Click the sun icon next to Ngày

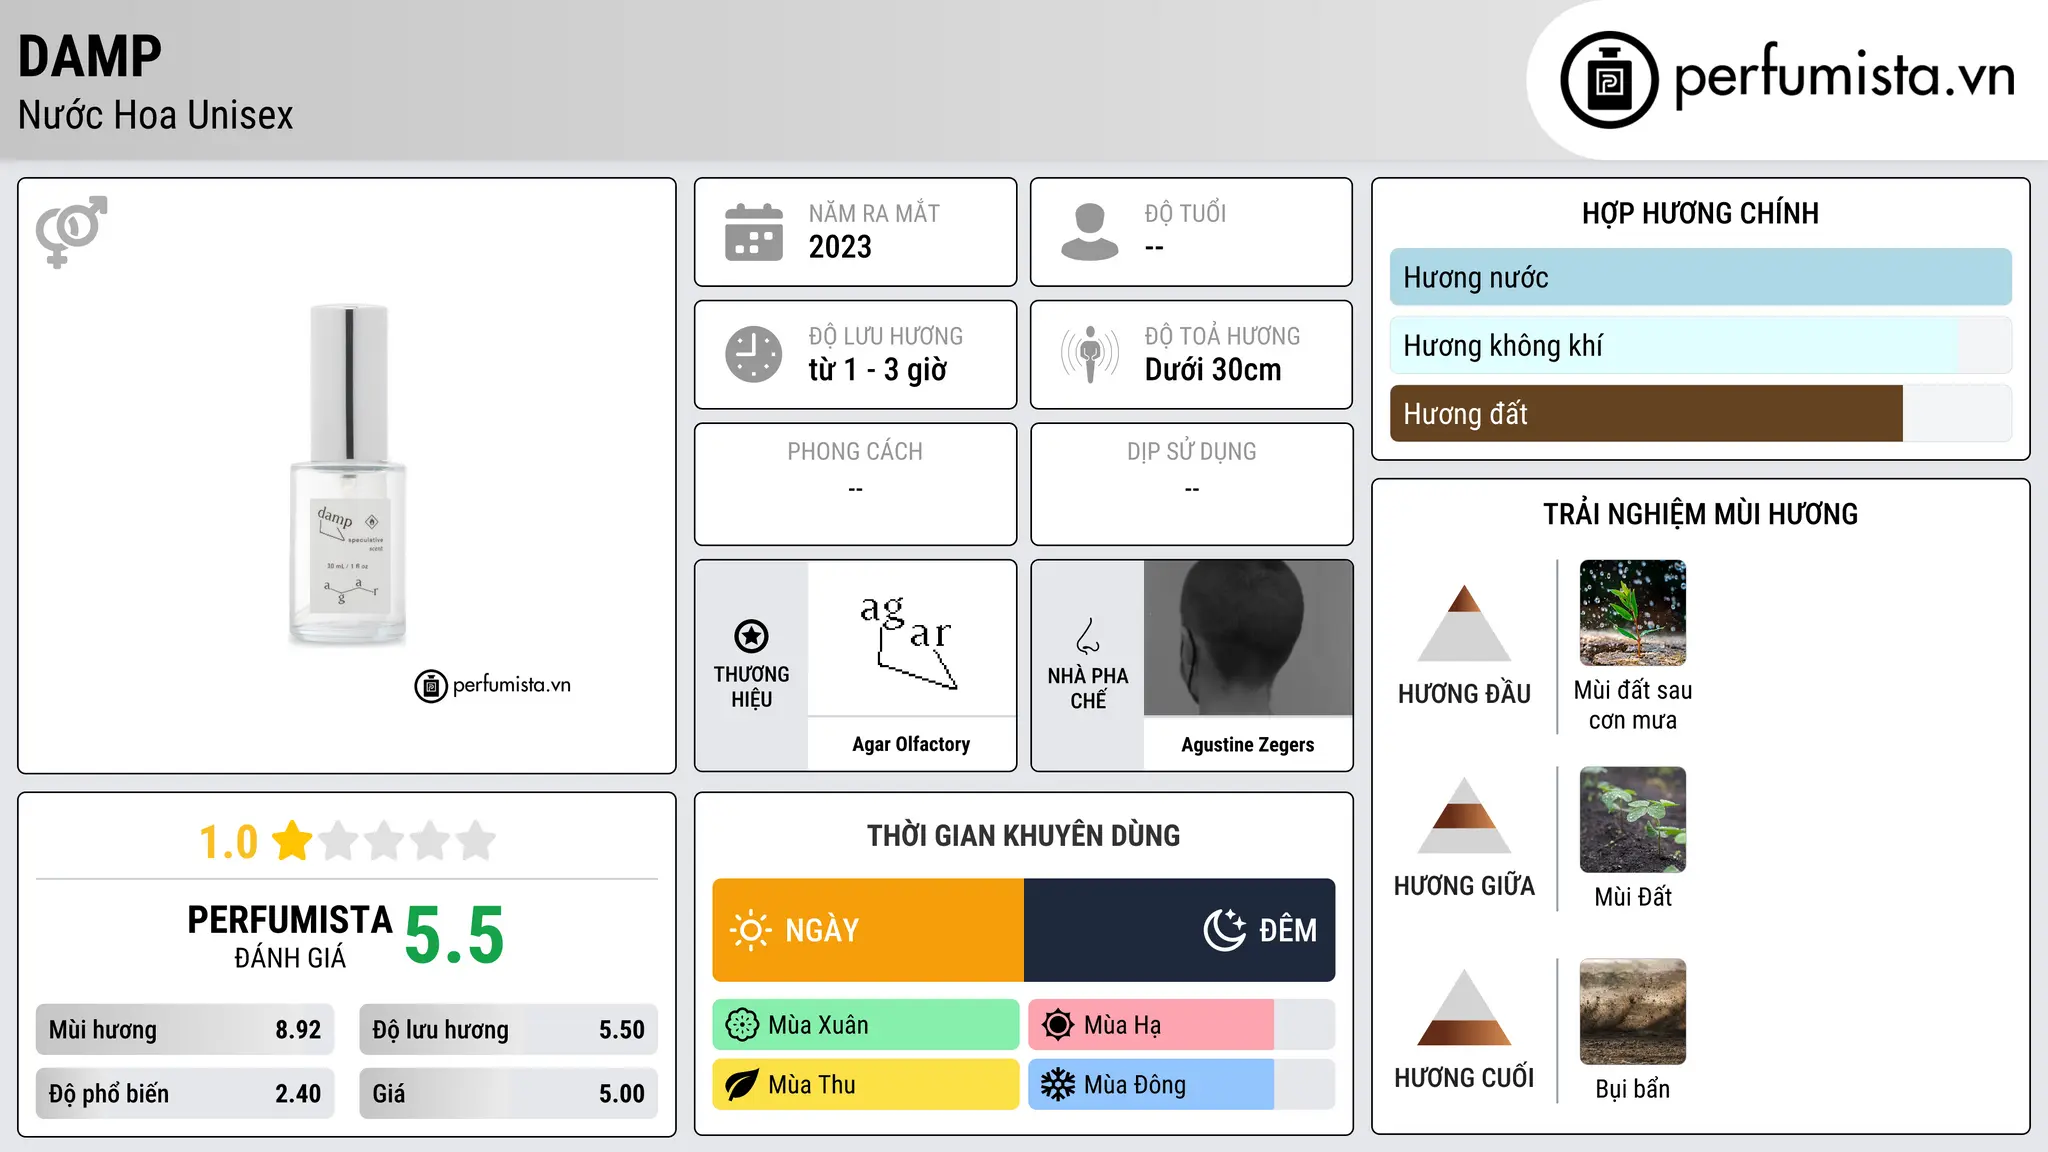[750, 930]
